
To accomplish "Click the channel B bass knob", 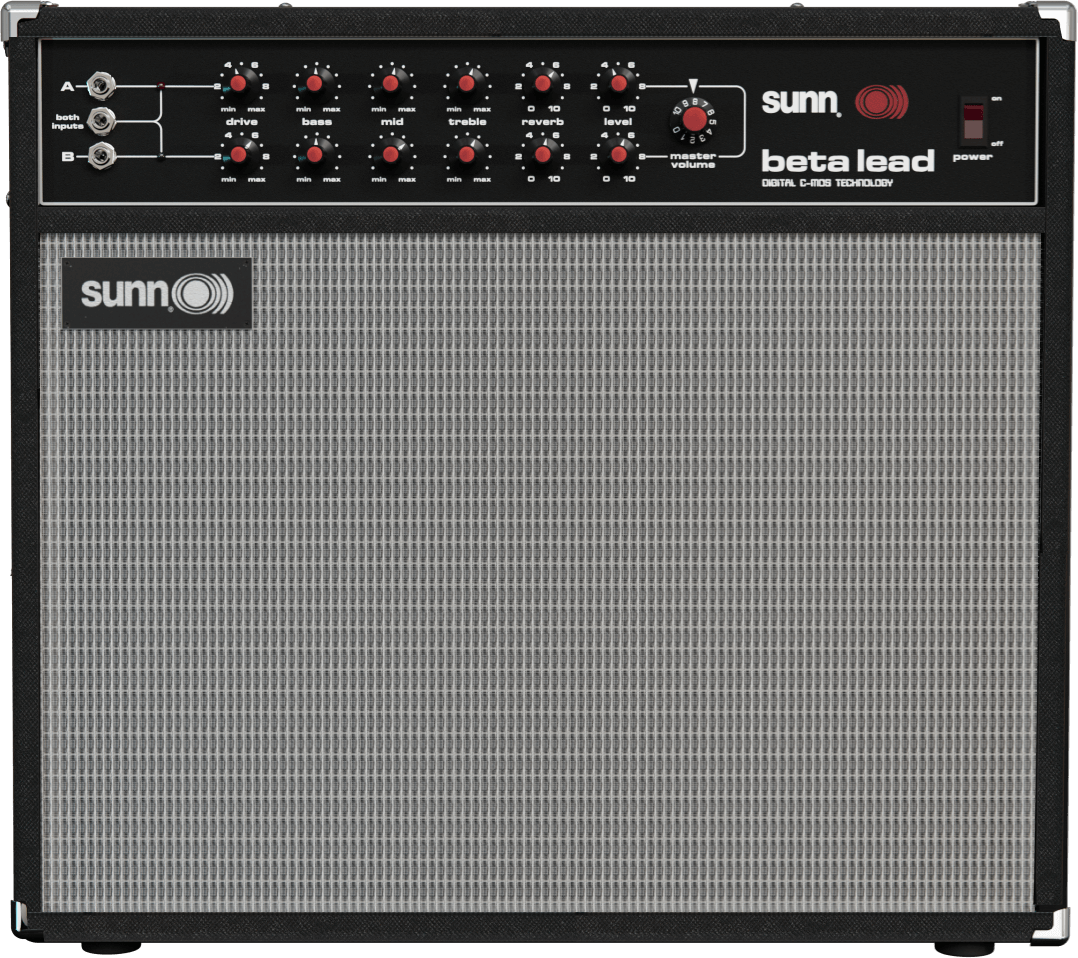I will pyautogui.click(x=317, y=155).
